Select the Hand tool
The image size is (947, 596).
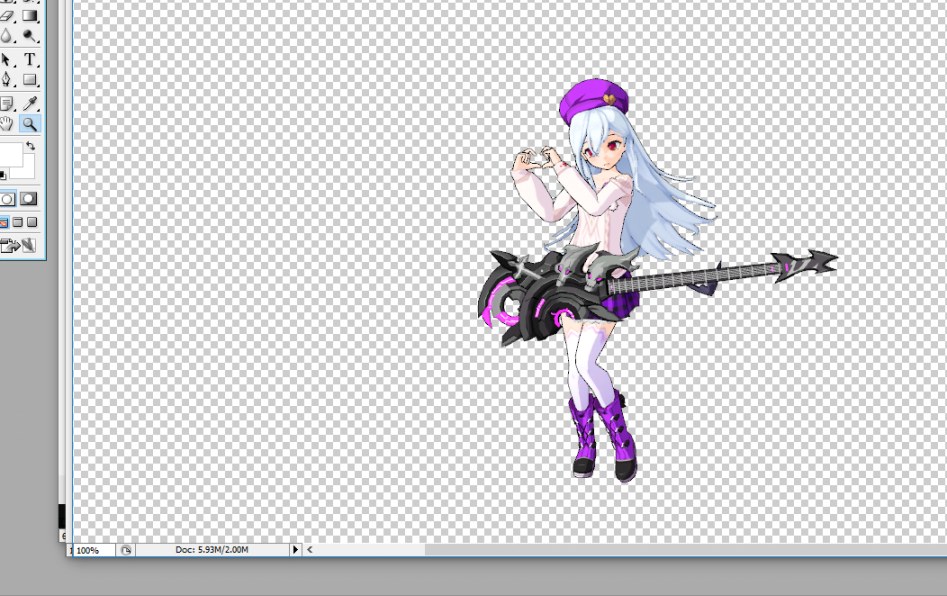coord(7,124)
